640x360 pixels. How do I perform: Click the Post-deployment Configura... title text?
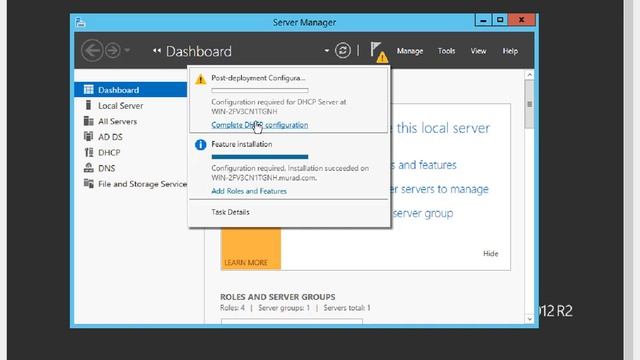tap(258, 78)
